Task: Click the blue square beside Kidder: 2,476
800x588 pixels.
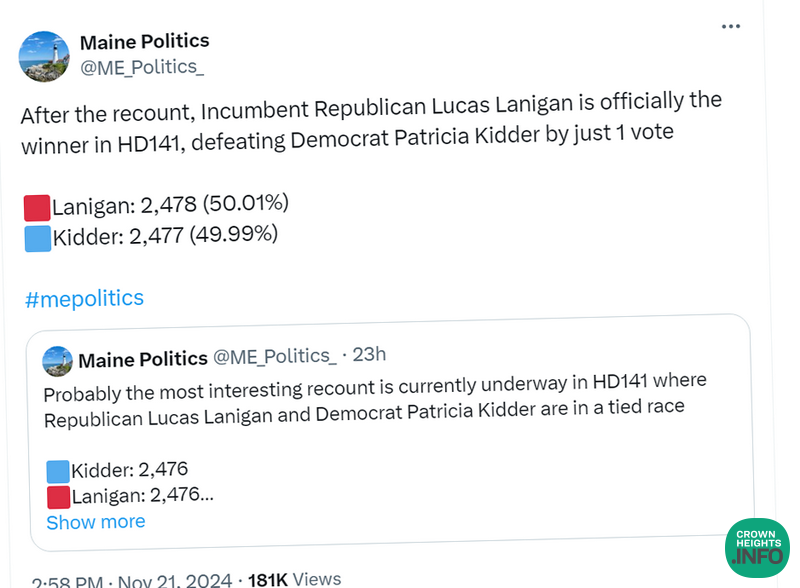Action: (x=58, y=471)
